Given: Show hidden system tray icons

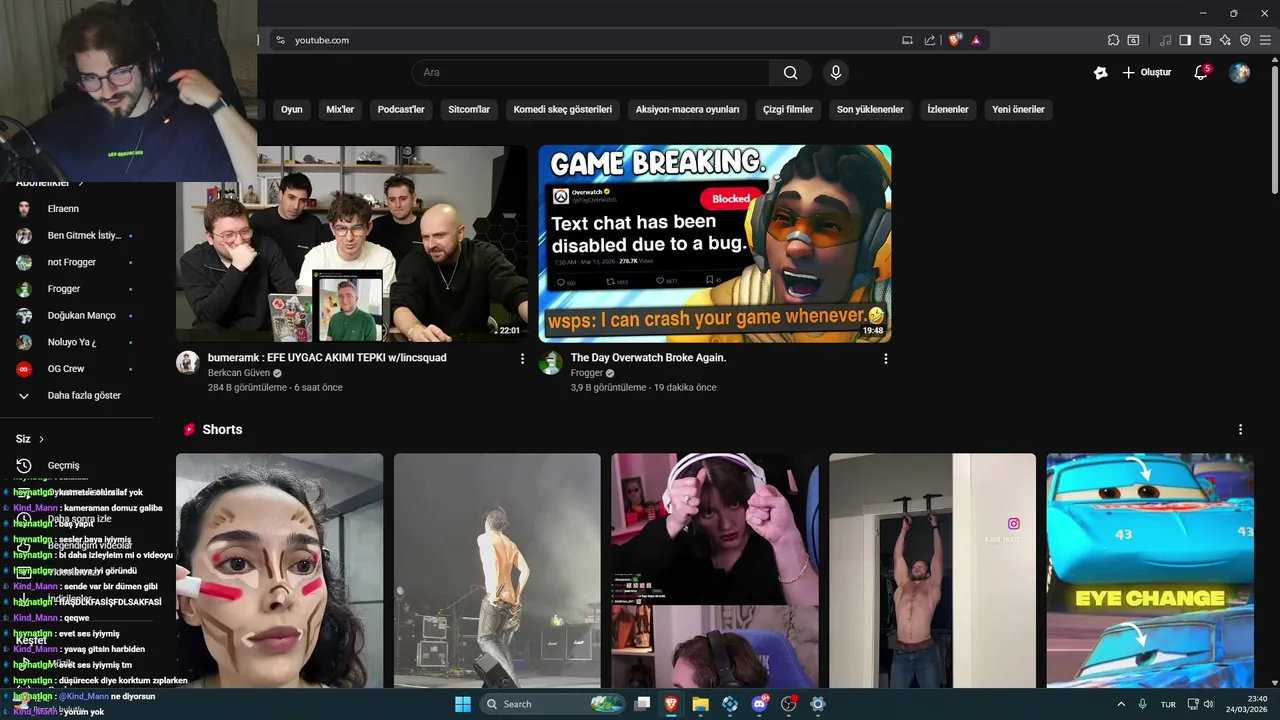Looking at the screenshot, I should click(x=1121, y=704).
